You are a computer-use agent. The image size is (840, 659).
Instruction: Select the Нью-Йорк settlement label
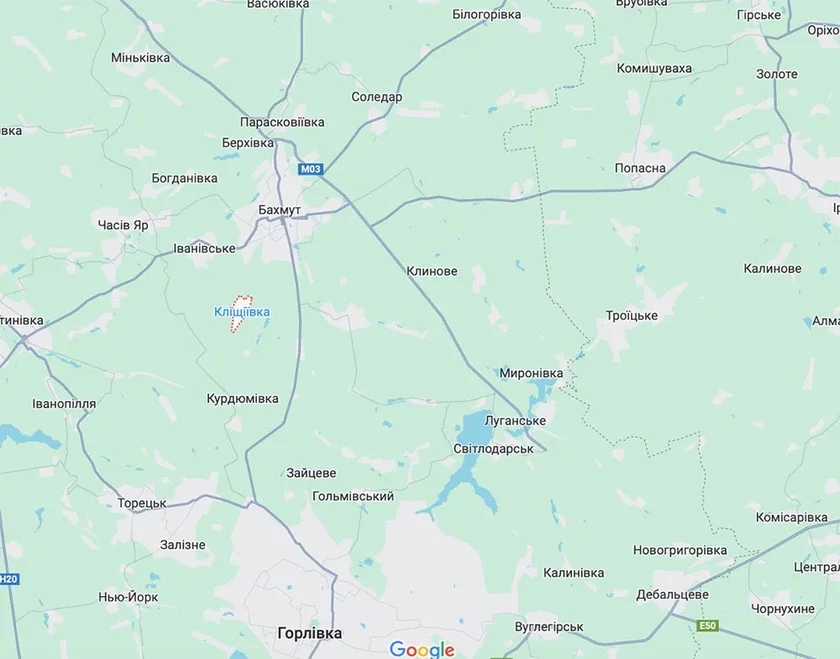[x=128, y=597]
